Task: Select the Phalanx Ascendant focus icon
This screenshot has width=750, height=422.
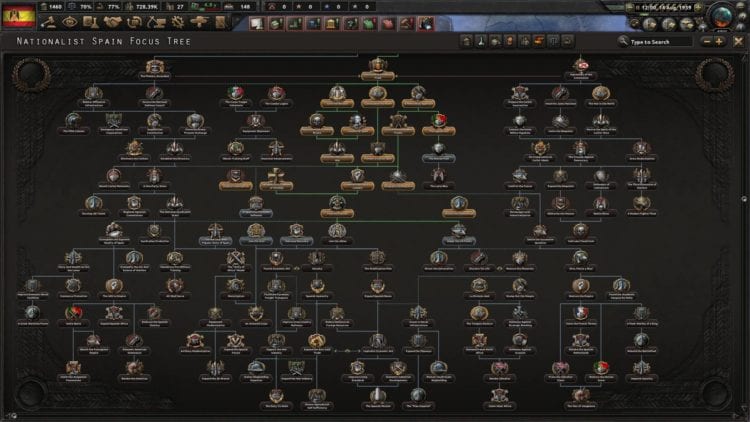Action: coord(155,64)
